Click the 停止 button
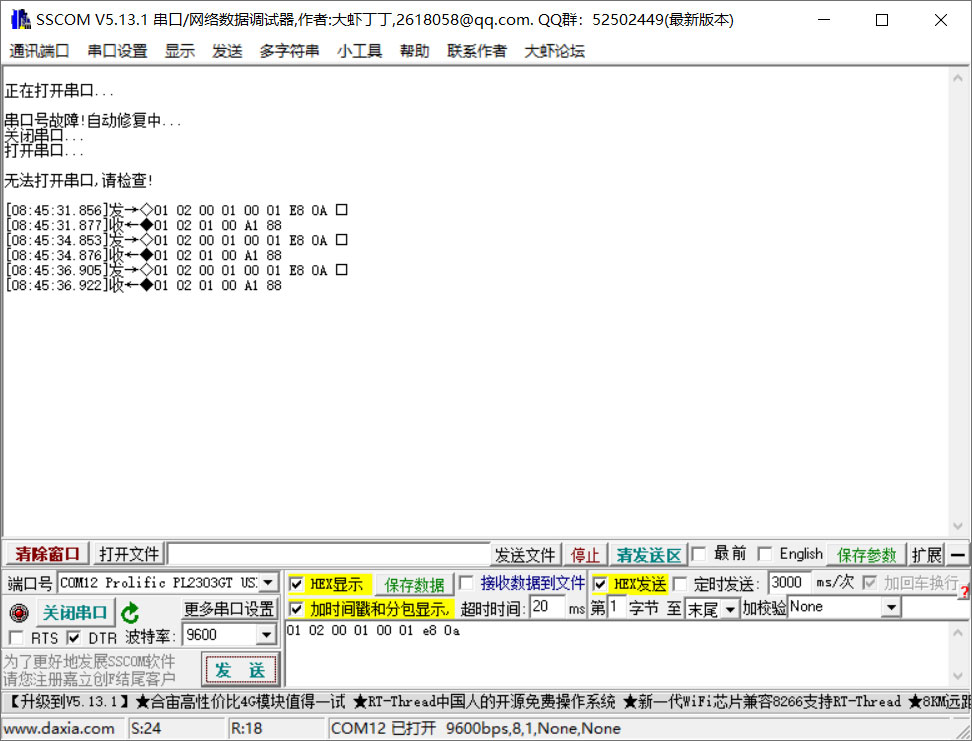Viewport: 972px width, 741px height. [585, 555]
